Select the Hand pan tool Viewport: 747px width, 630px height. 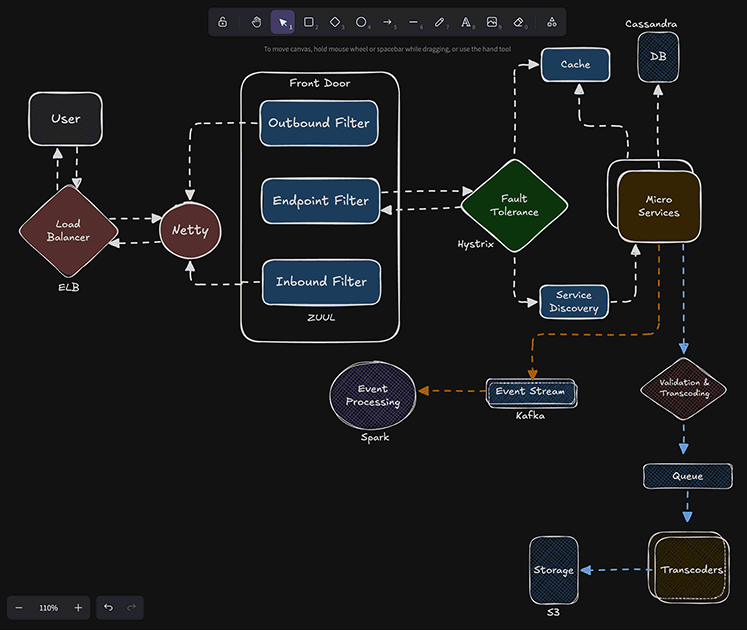click(256, 22)
